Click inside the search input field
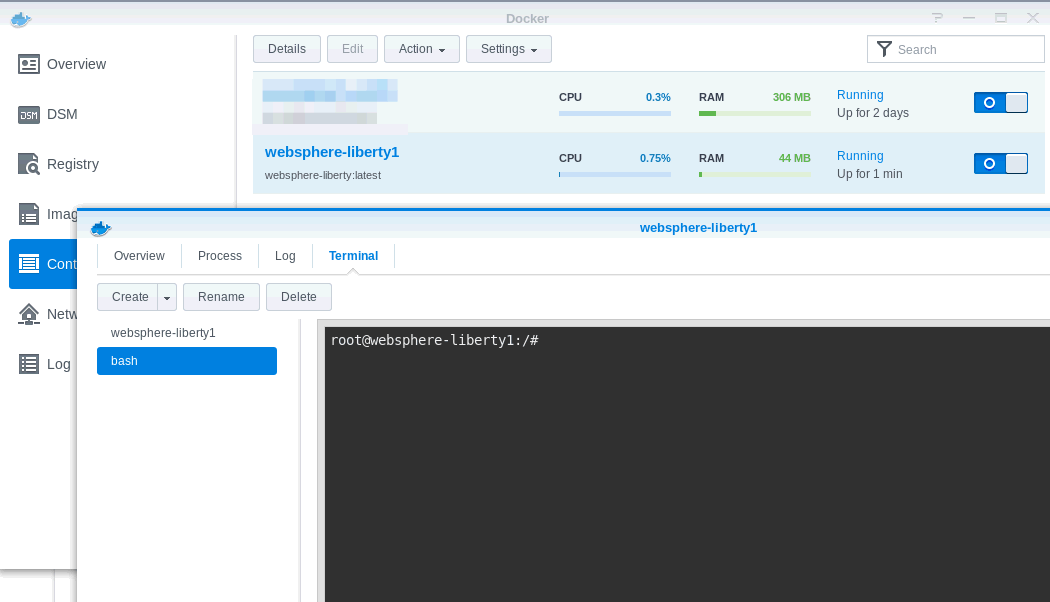Viewport: 1050px width, 602px height. (960, 48)
